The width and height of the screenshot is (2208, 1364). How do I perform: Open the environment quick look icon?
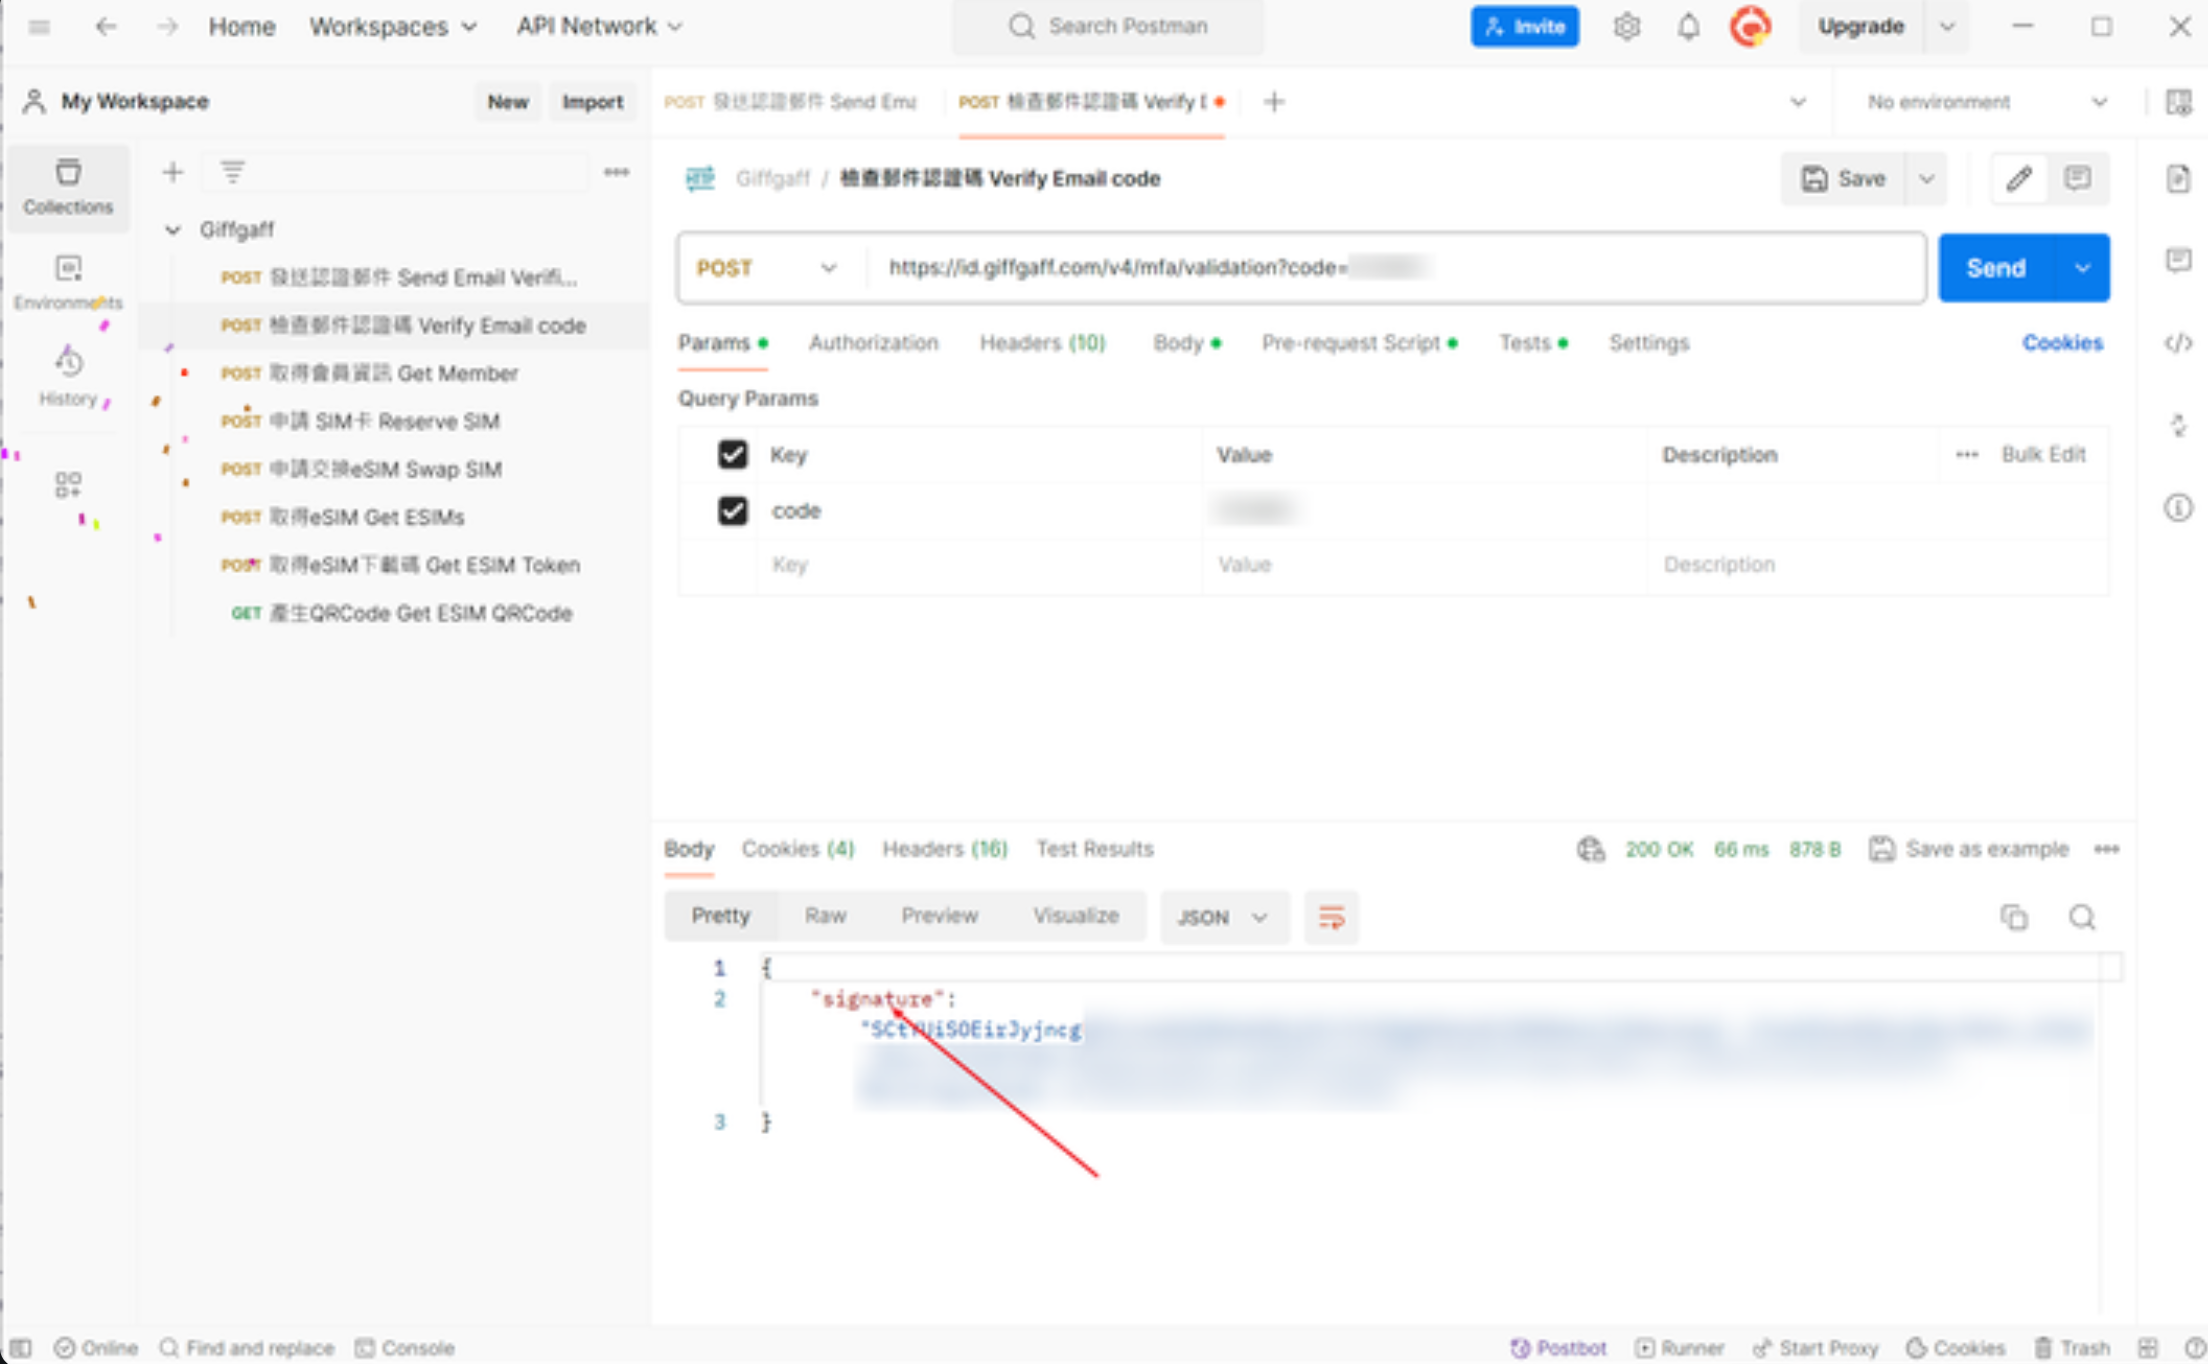(x=2178, y=101)
